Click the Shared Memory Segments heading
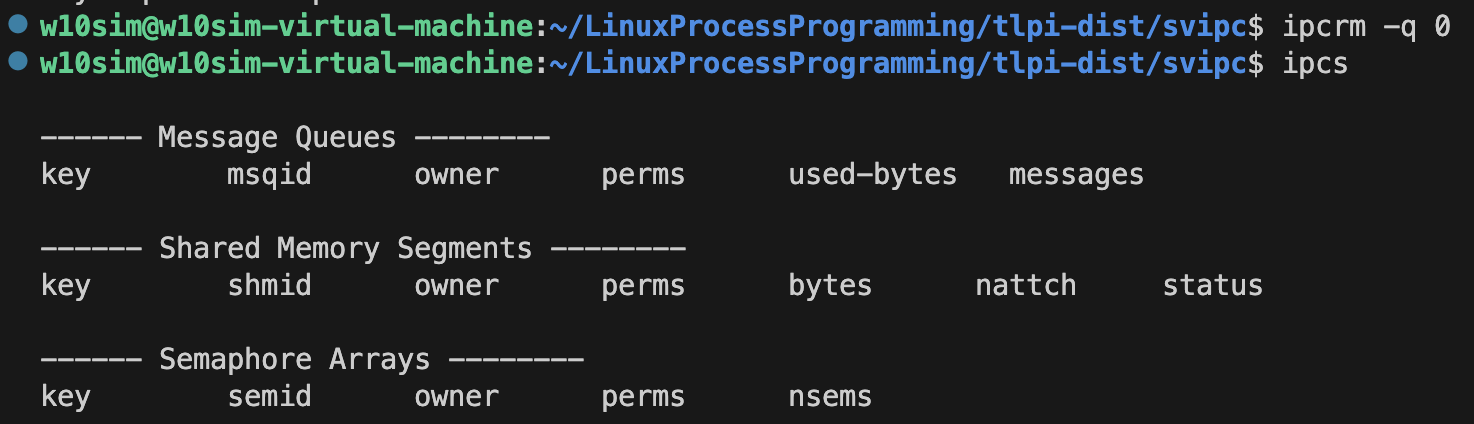 (345, 249)
